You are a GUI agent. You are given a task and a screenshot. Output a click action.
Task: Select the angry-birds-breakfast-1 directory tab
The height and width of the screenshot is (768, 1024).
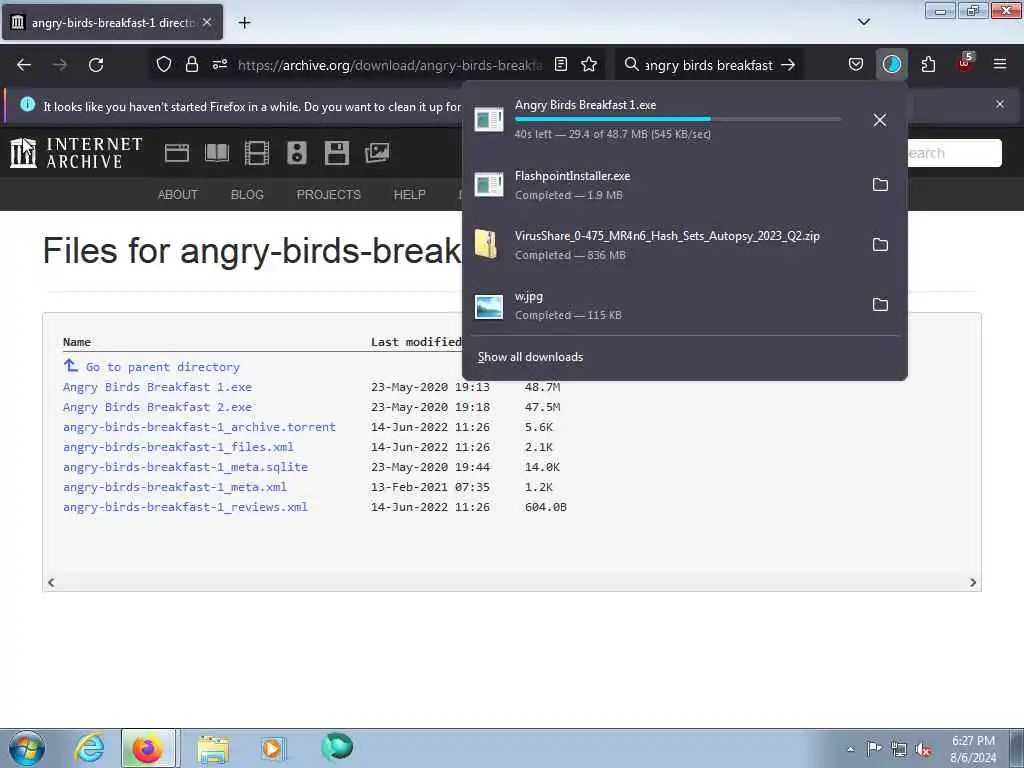point(112,22)
